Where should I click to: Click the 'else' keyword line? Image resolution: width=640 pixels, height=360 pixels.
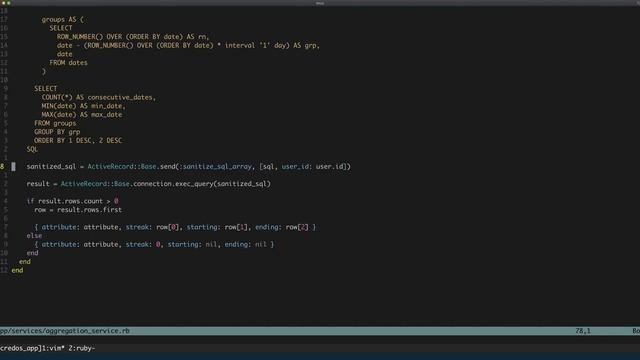click(34, 236)
